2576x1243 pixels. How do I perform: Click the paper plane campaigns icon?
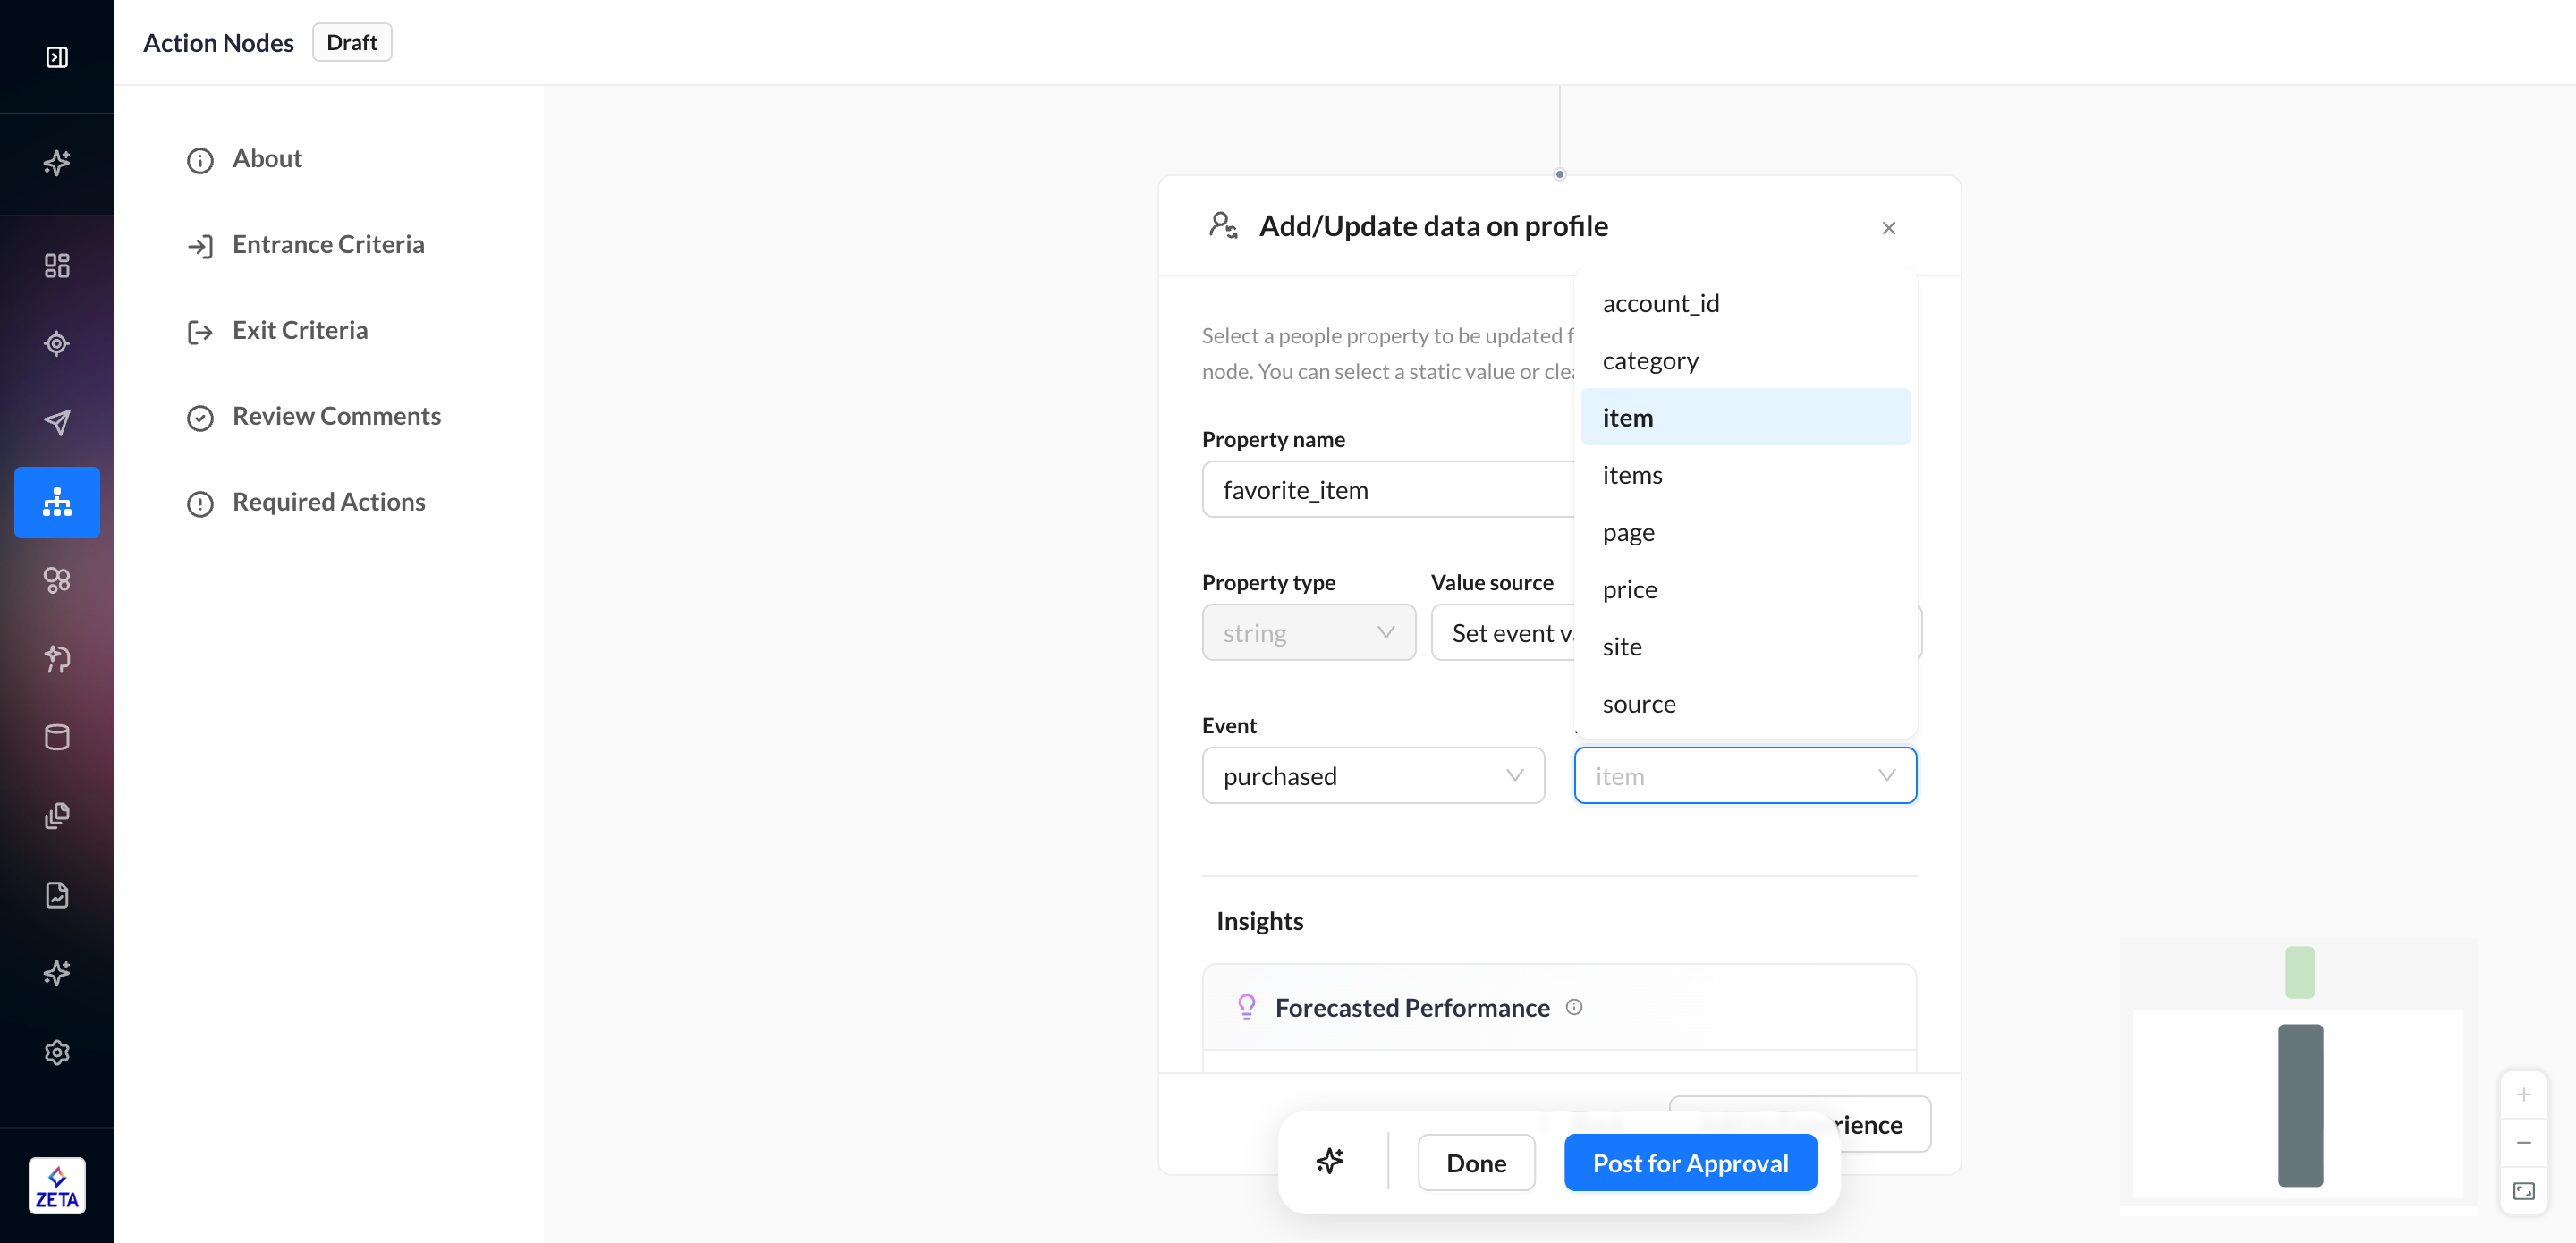pyautogui.click(x=57, y=422)
